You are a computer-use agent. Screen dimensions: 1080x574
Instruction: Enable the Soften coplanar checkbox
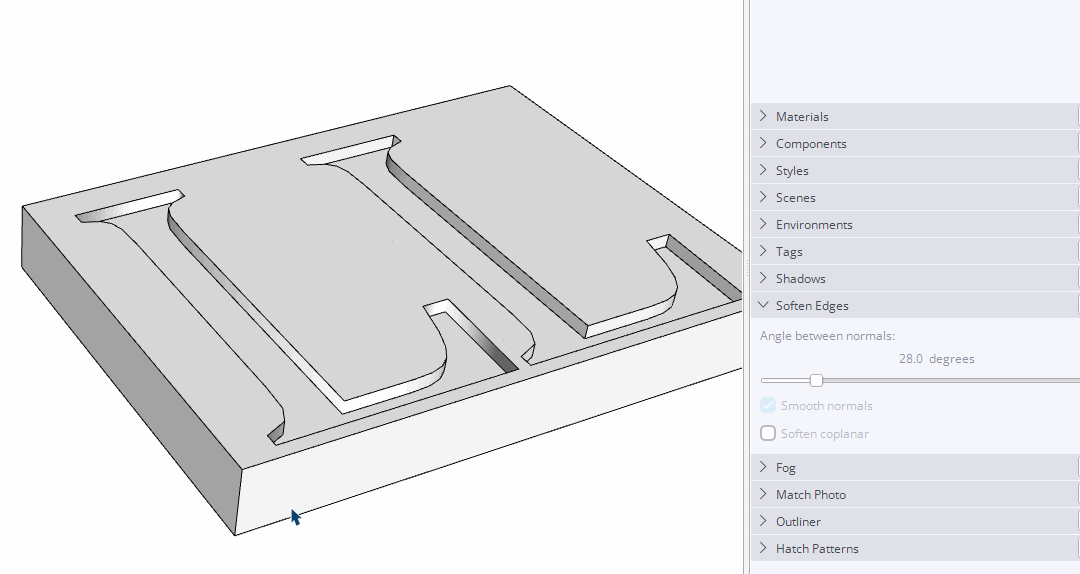point(768,433)
